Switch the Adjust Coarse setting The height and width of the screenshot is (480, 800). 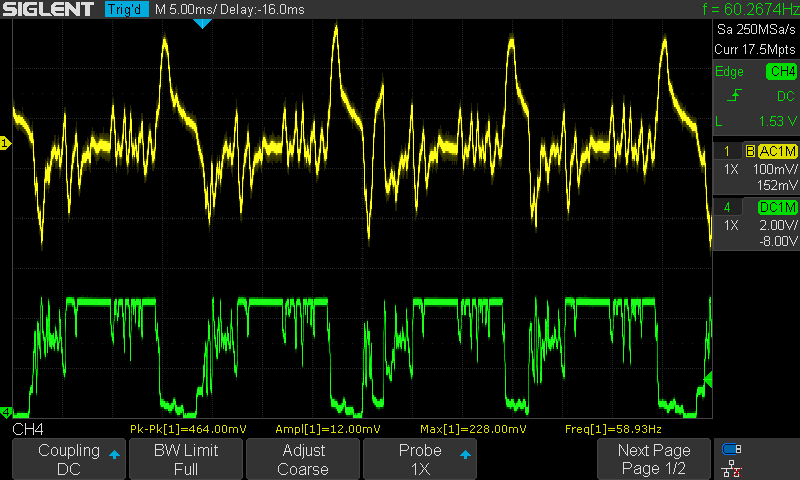pos(303,459)
